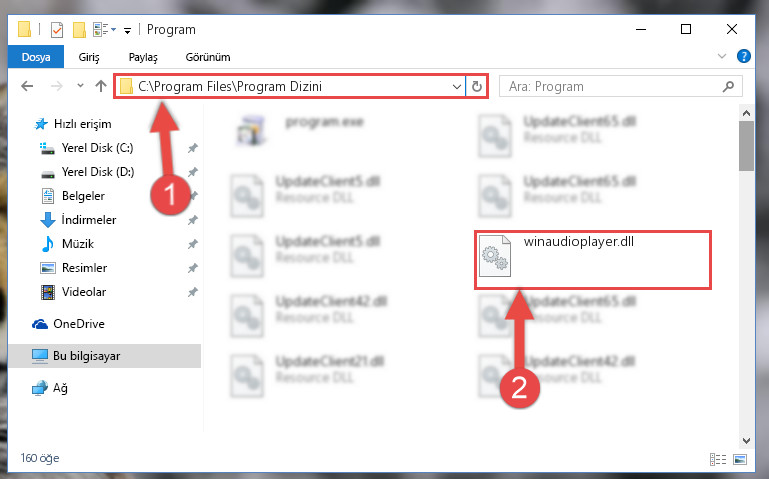Switch to large thumbnails view icon
769x479 pixels.
[740, 459]
